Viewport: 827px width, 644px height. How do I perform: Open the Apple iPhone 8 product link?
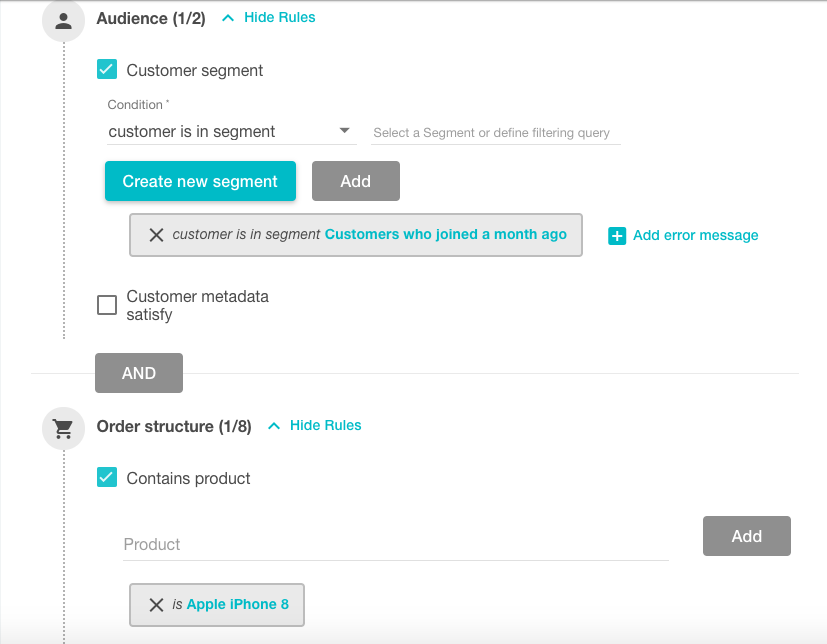(237, 604)
